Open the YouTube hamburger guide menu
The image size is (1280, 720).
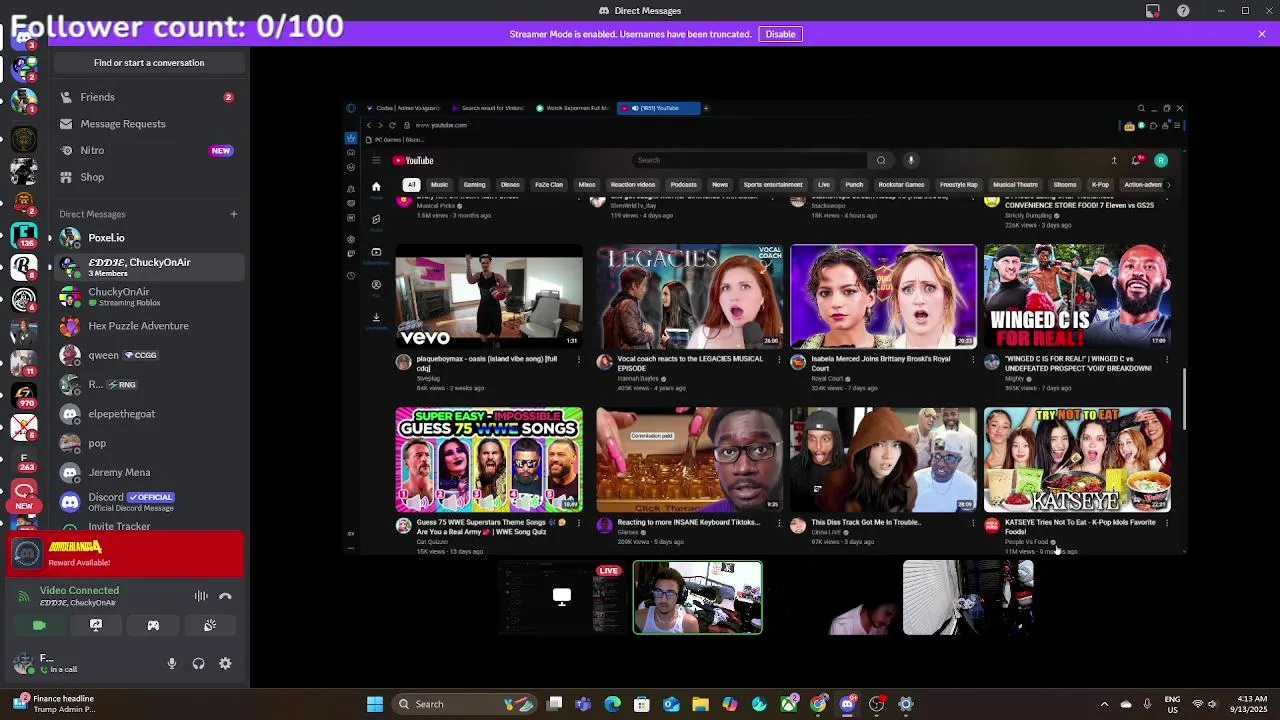coord(376,160)
